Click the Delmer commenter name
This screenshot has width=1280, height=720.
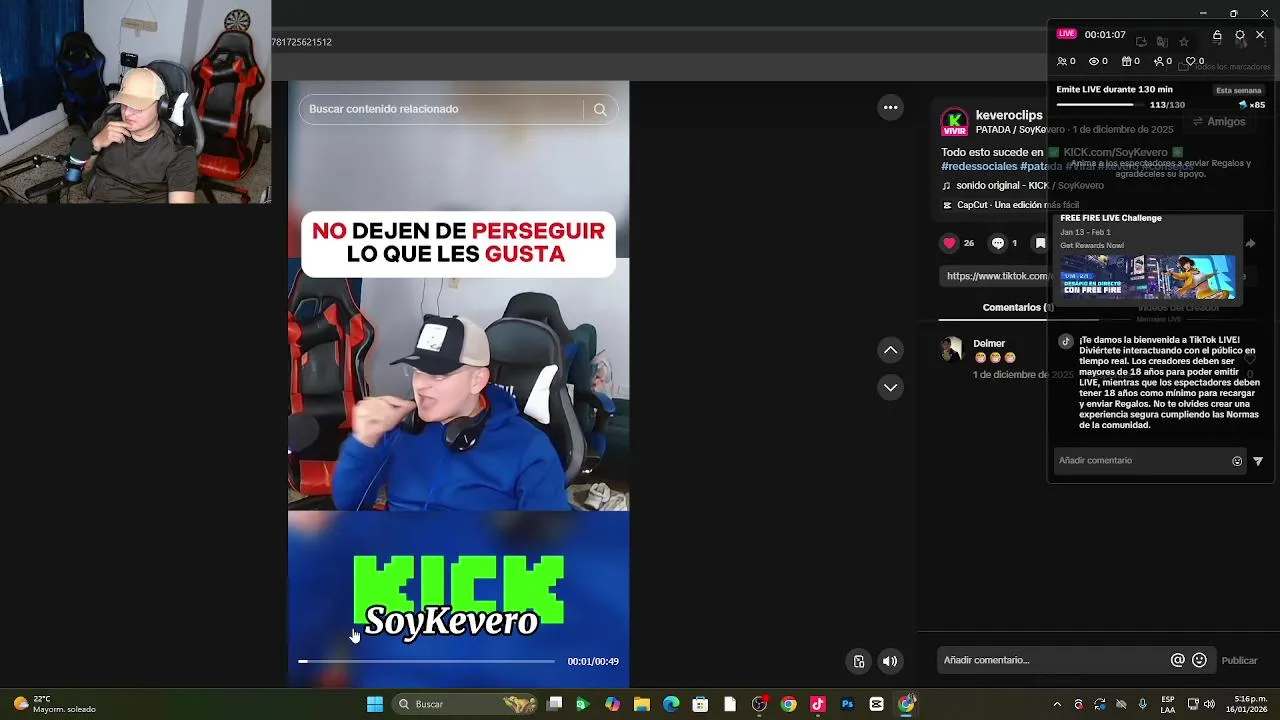click(x=989, y=343)
